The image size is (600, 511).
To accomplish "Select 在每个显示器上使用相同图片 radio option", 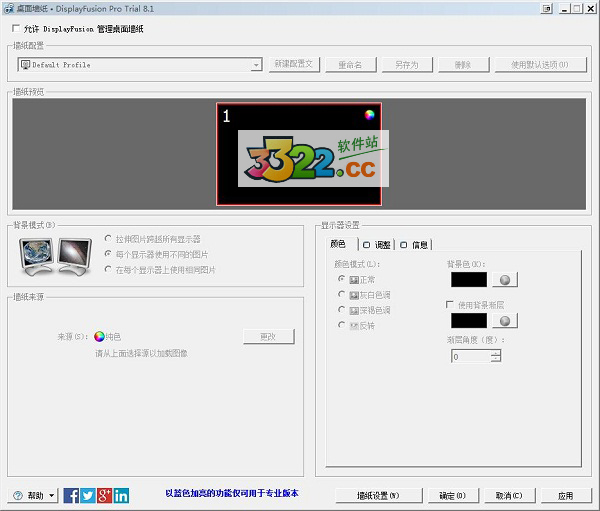I will tap(108, 269).
